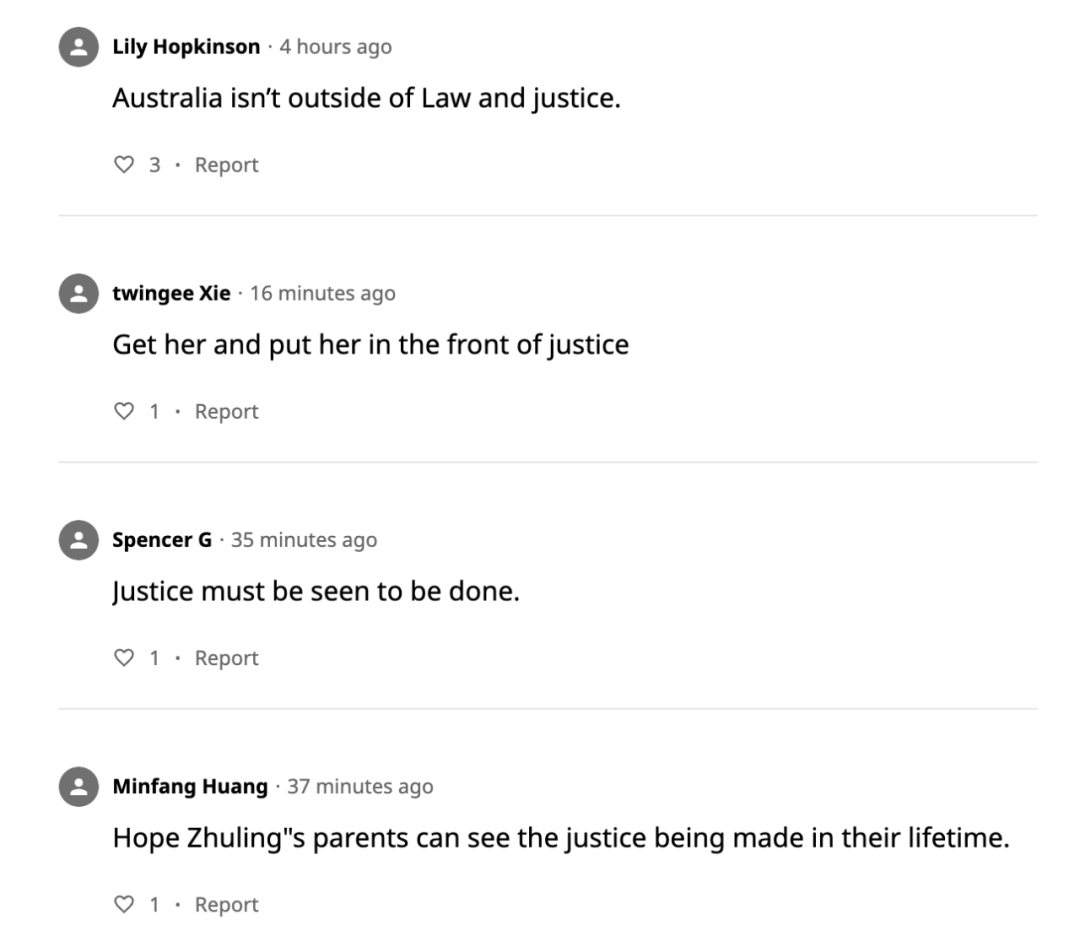Open Spencer G's profile name
The image size is (1080, 947).
162,541
